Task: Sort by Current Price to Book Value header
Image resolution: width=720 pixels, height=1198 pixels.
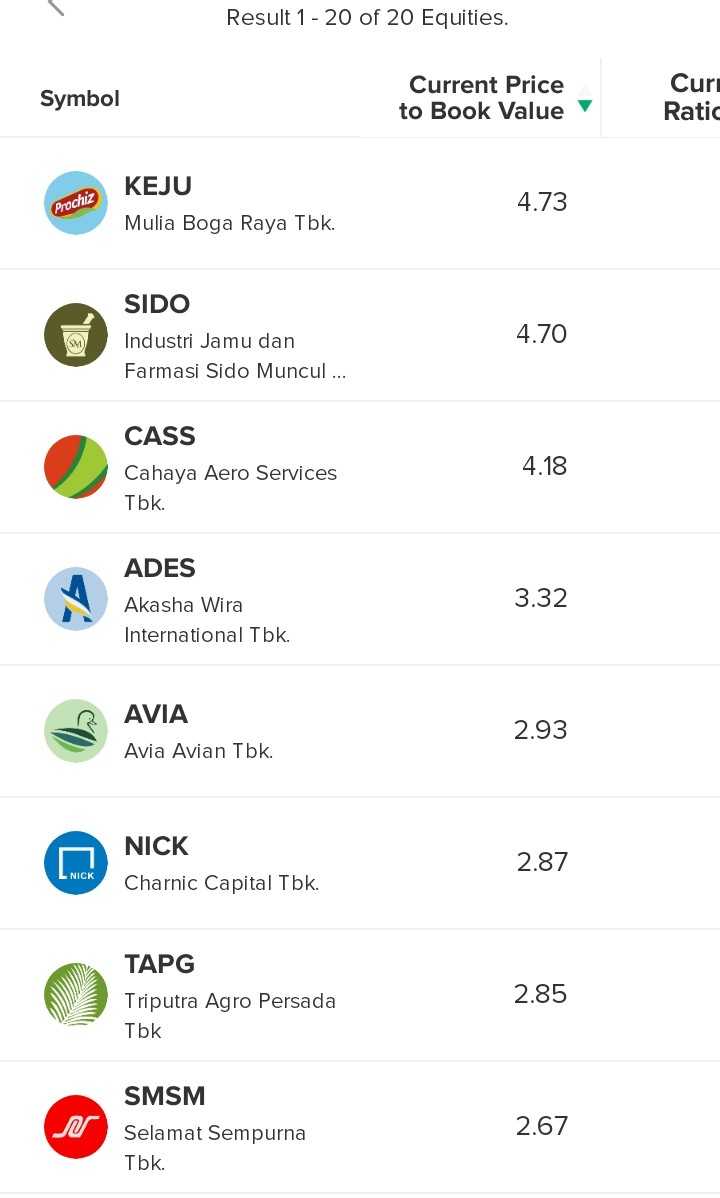Action: pos(481,98)
